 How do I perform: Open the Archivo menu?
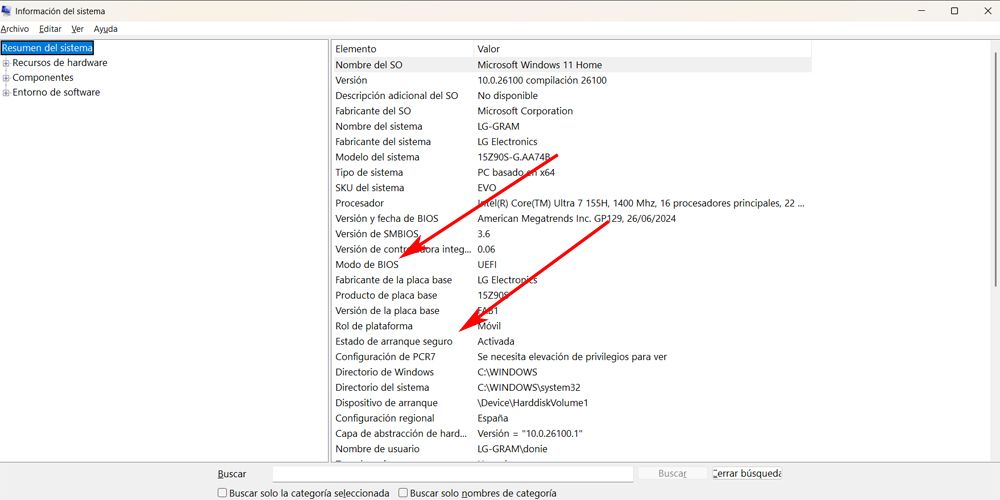(x=15, y=29)
